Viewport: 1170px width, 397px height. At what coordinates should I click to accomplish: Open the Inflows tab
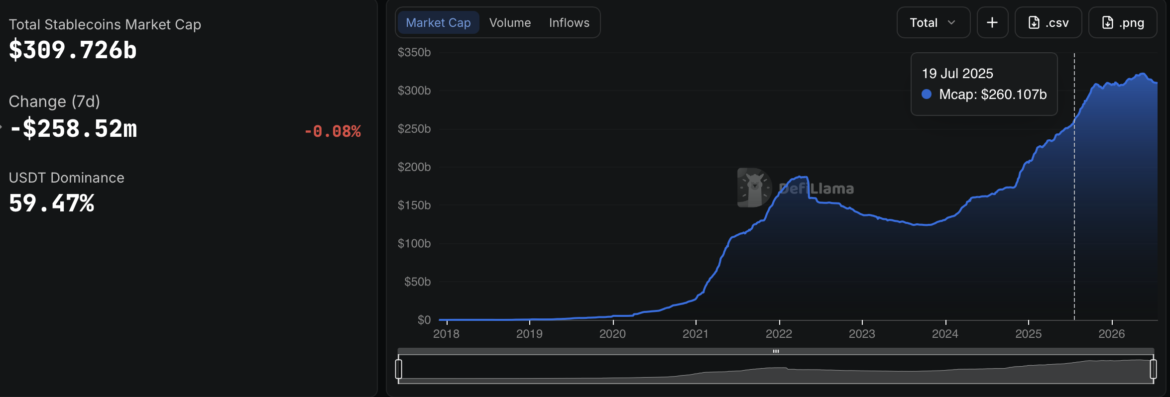click(x=569, y=22)
